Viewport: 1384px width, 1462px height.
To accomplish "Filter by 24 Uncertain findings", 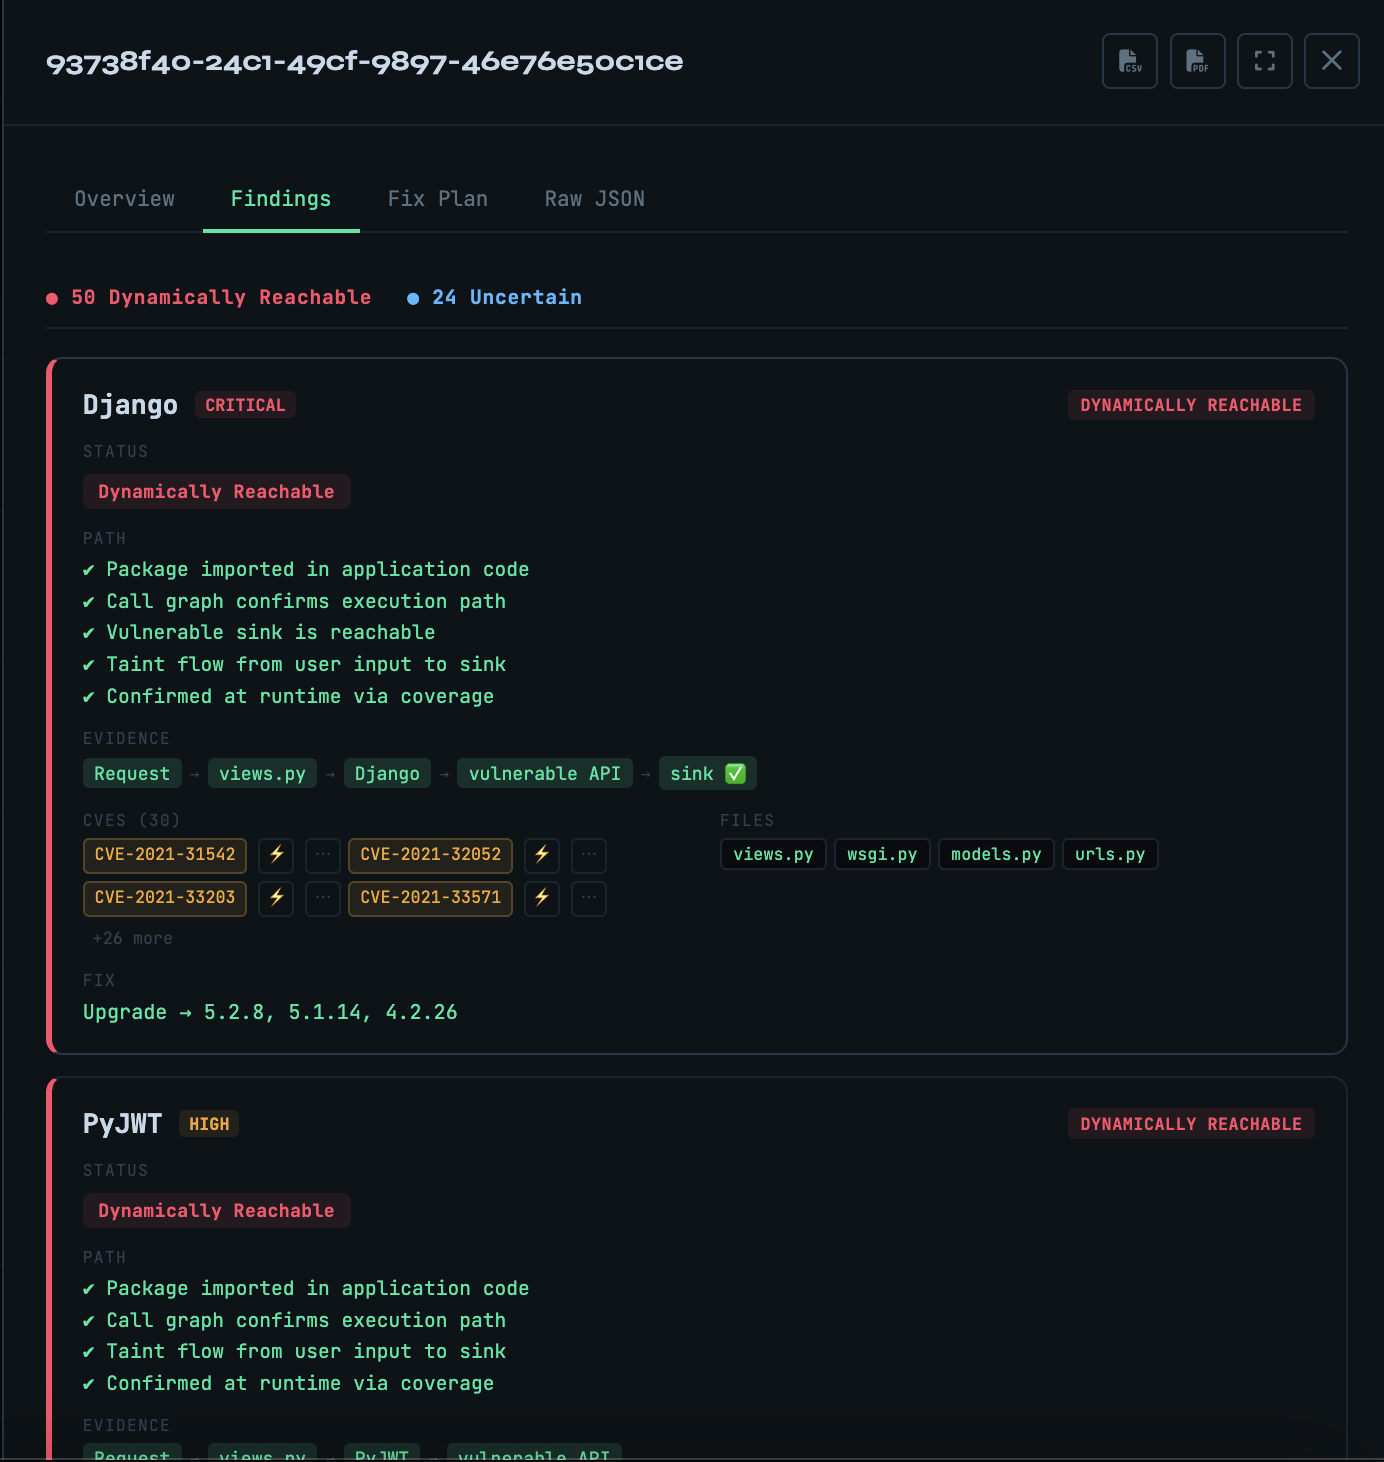I will point(495,298).
